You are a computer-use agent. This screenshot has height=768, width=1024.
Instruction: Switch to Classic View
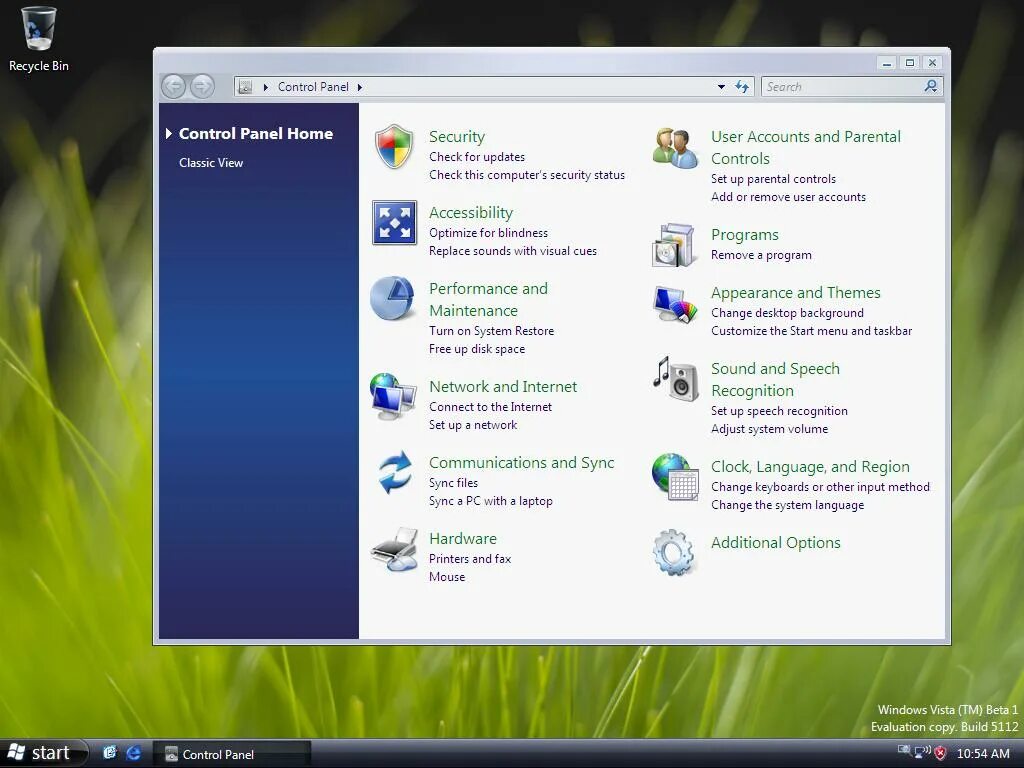[x=210, y=162]
